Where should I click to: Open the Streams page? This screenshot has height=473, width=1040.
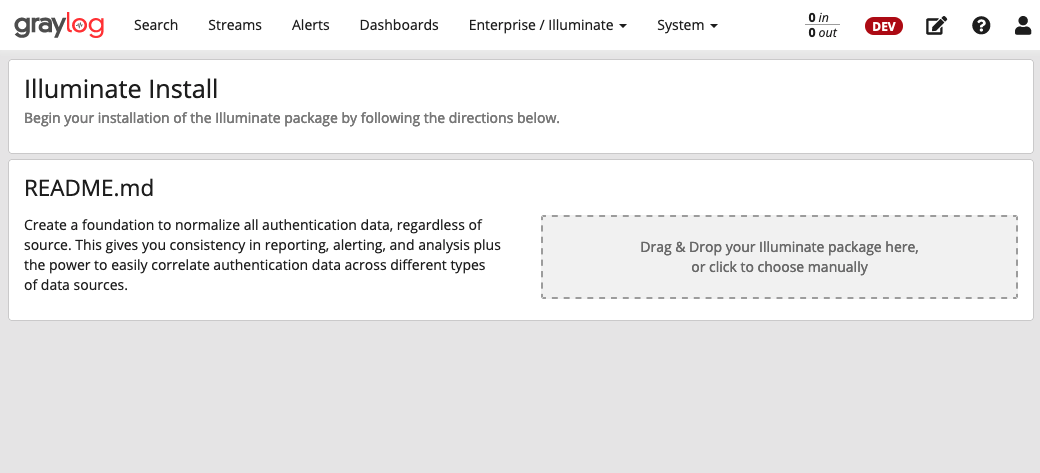click(x=235, y=25)
